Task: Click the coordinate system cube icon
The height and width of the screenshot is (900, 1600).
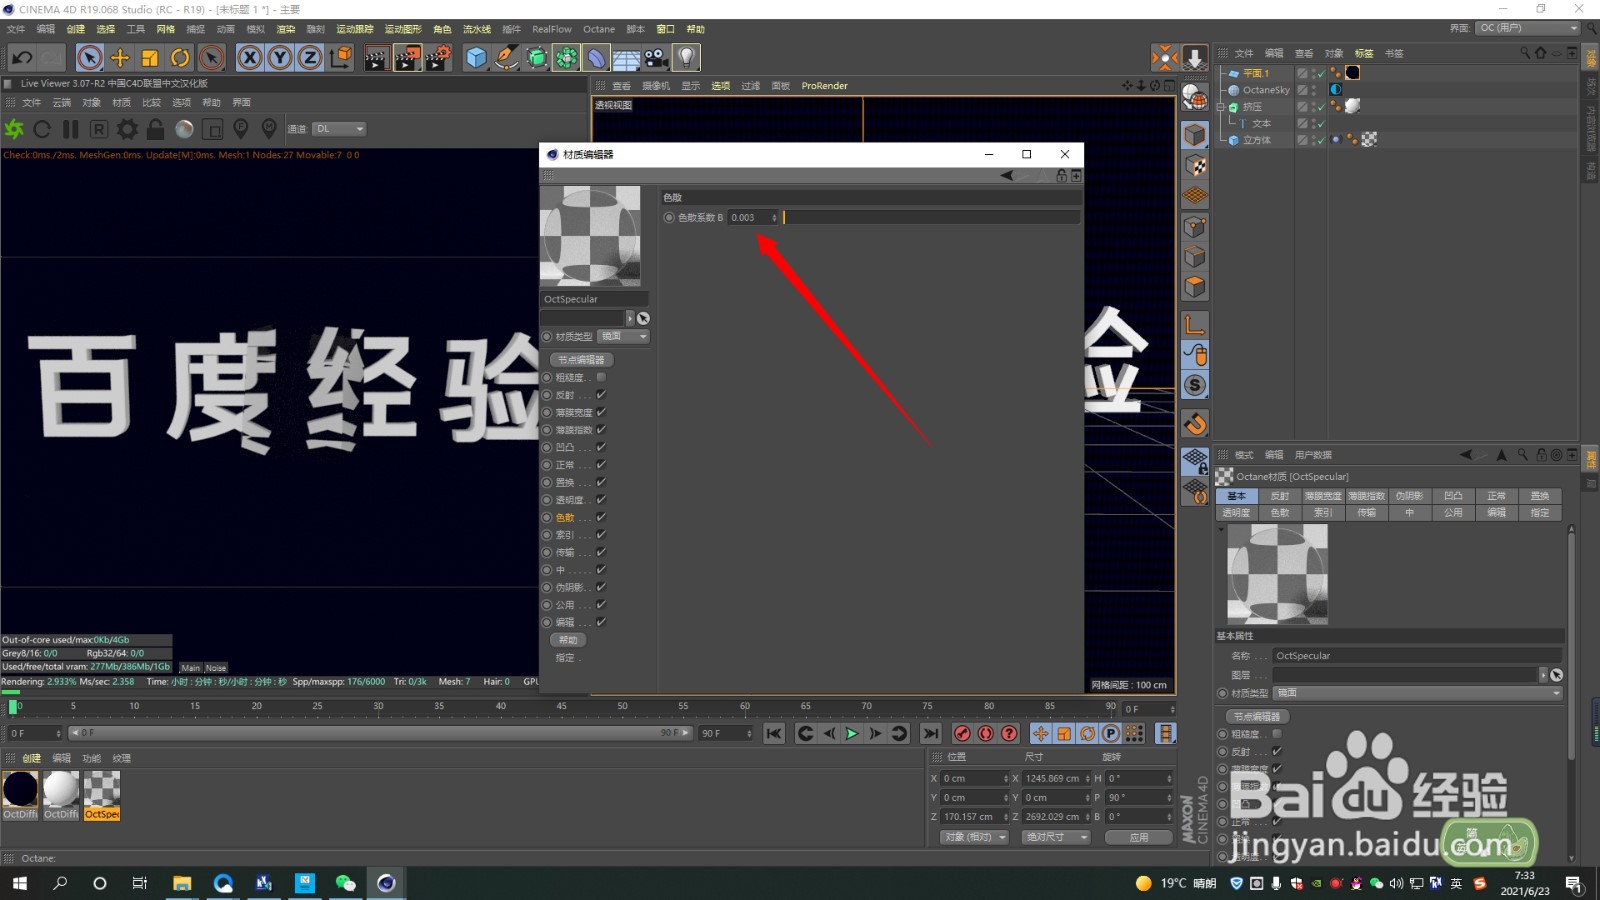Action: coord(341,58)
